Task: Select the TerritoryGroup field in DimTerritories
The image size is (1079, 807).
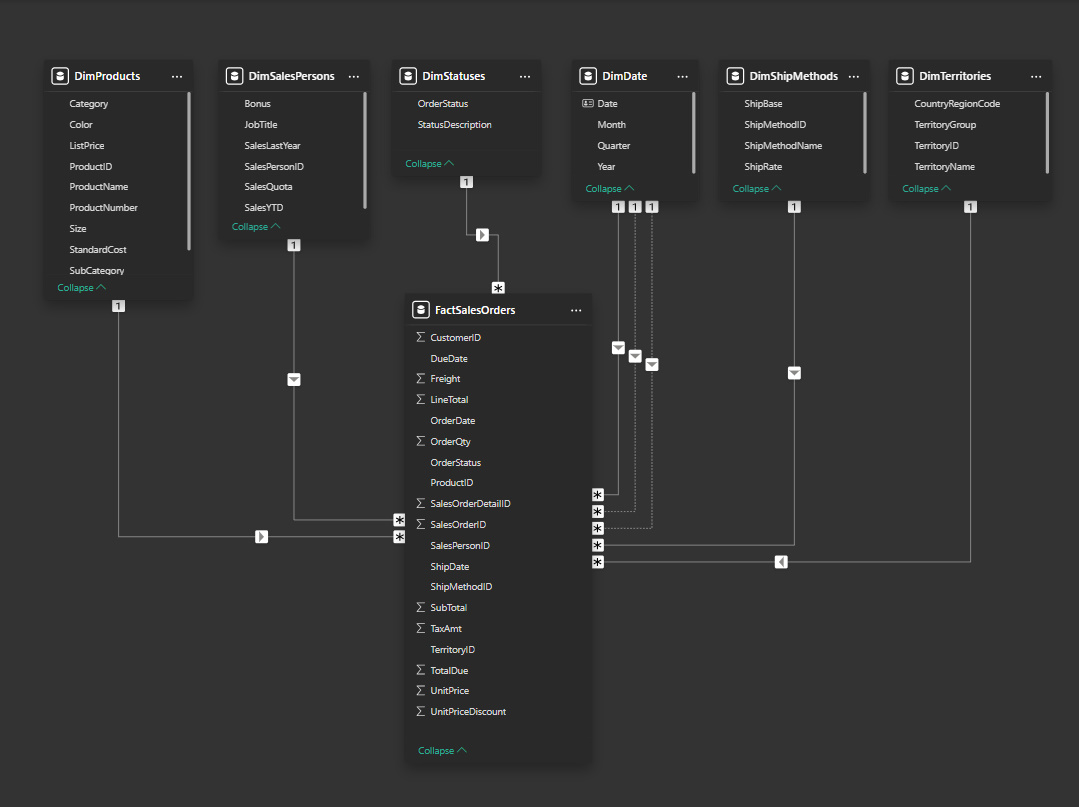Action: [x=946, y=125]
